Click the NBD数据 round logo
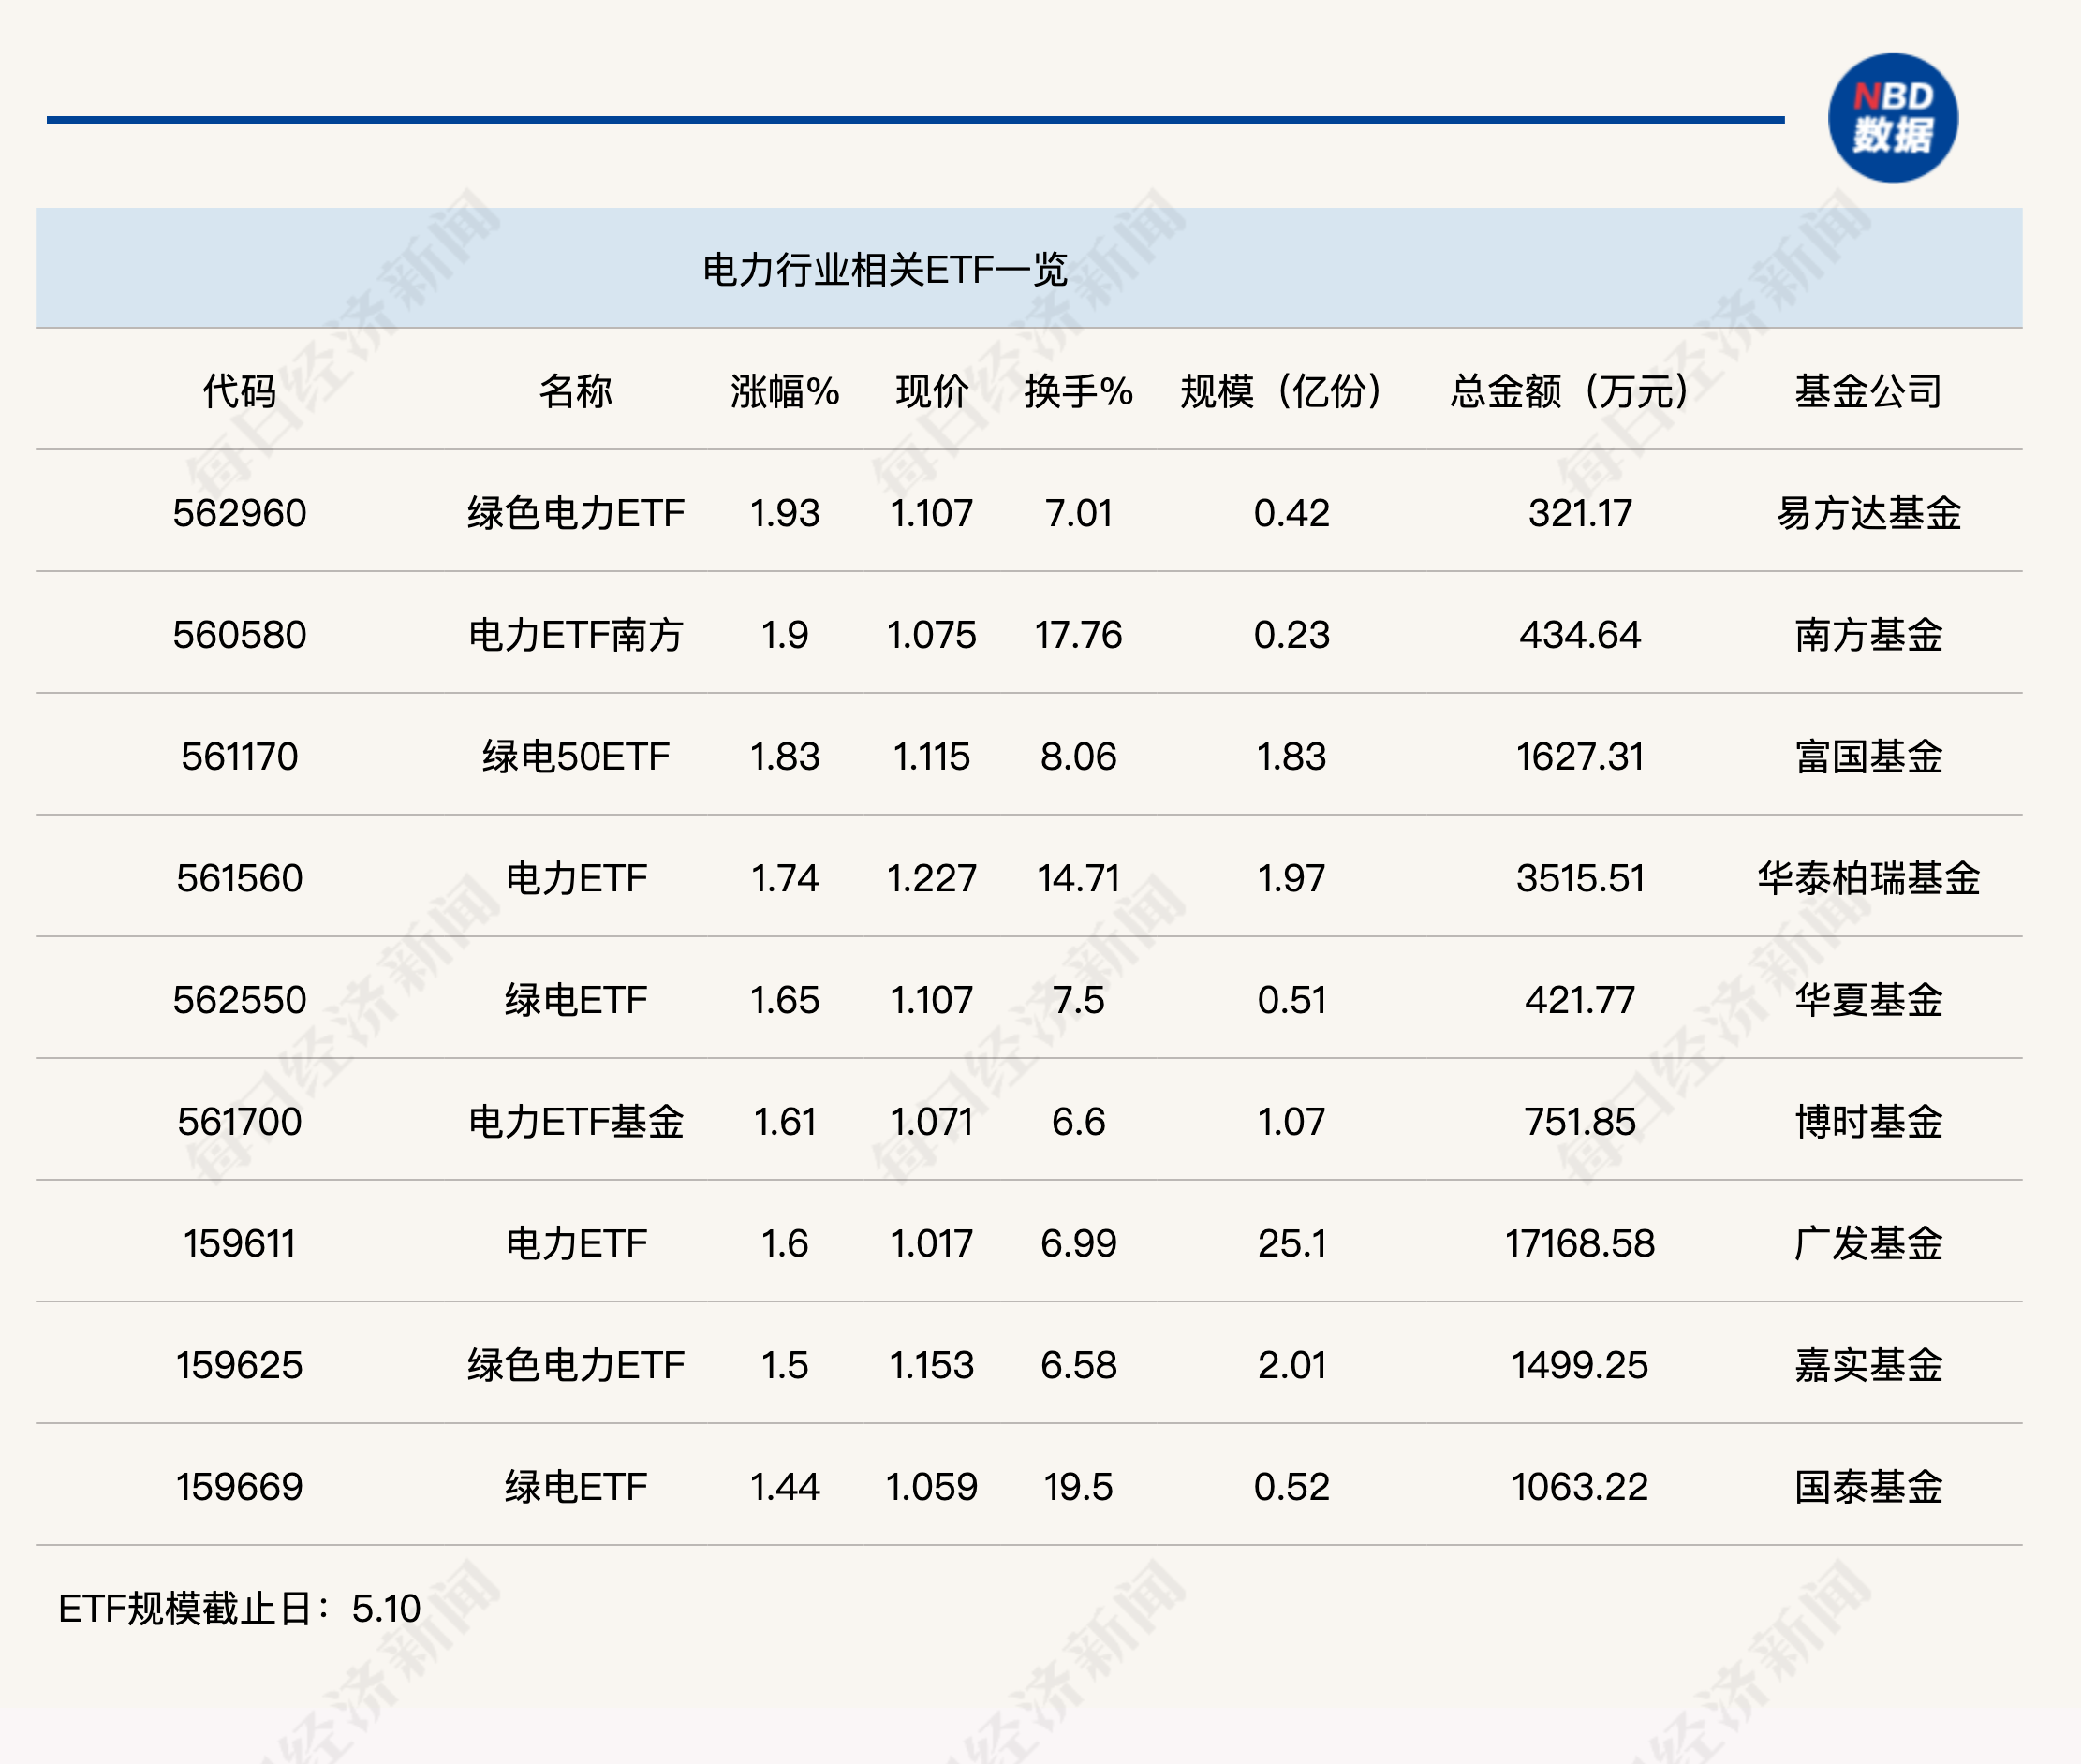 pos(1892,118)
